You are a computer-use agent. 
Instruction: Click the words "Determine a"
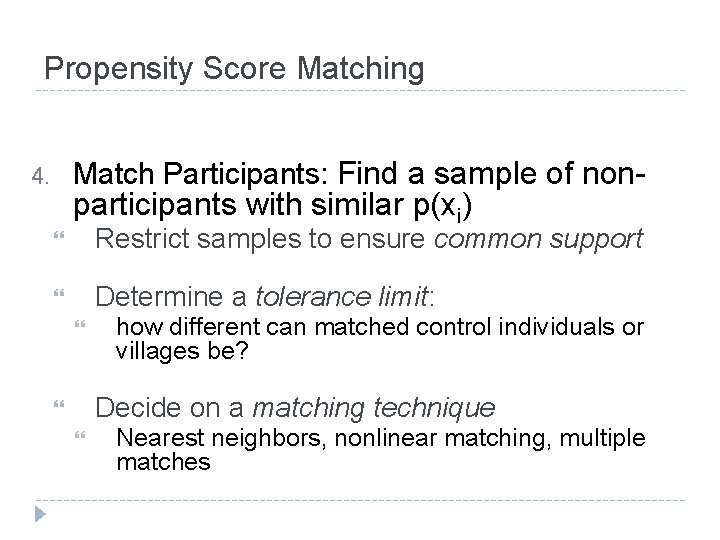(172, 296)
